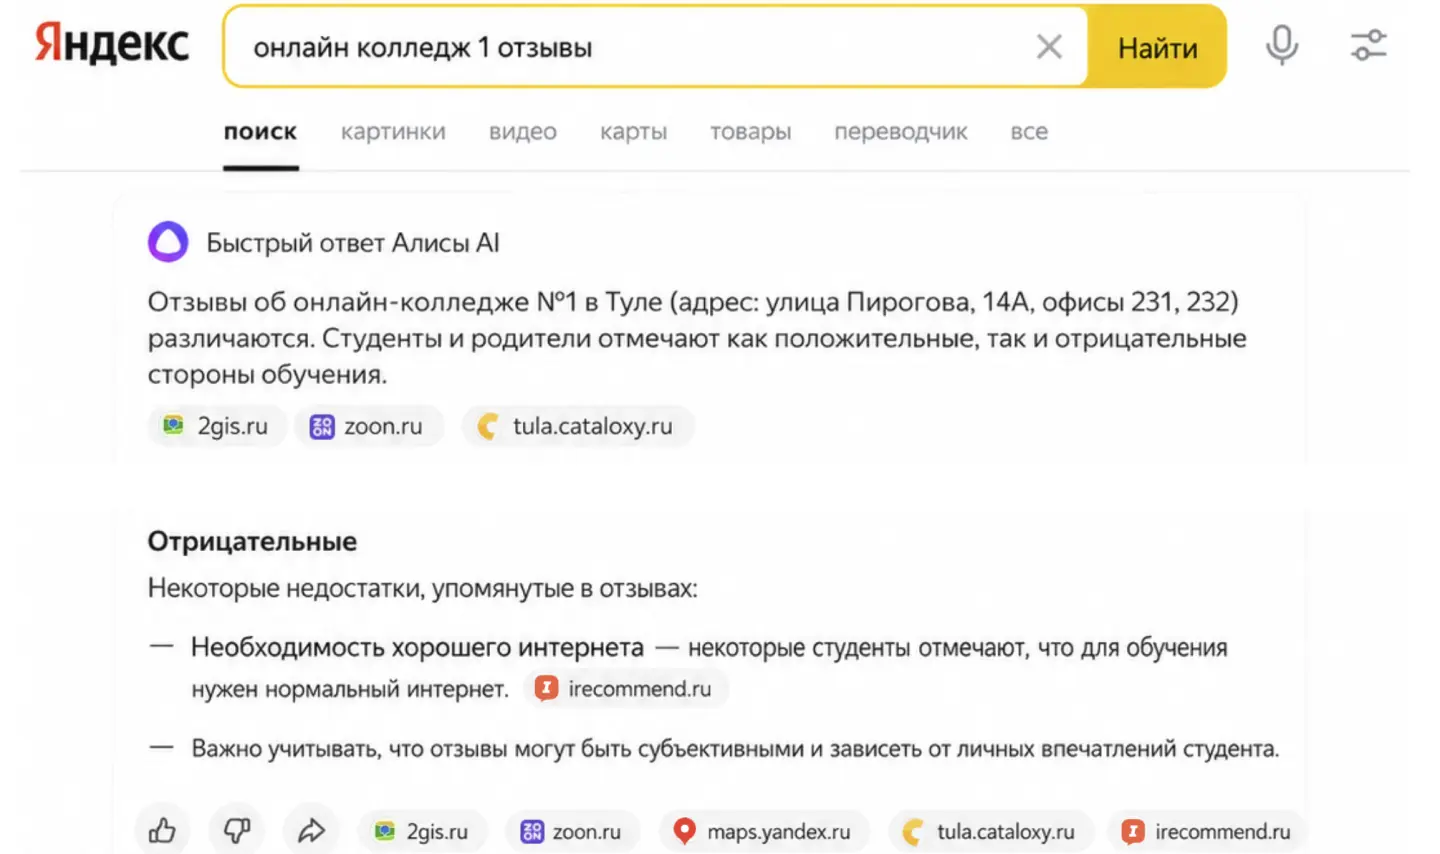Open 2gis.ru chip in bottom sources row
The width and height of the screenshot is (1440, 854).
click(x=422, y=832)
